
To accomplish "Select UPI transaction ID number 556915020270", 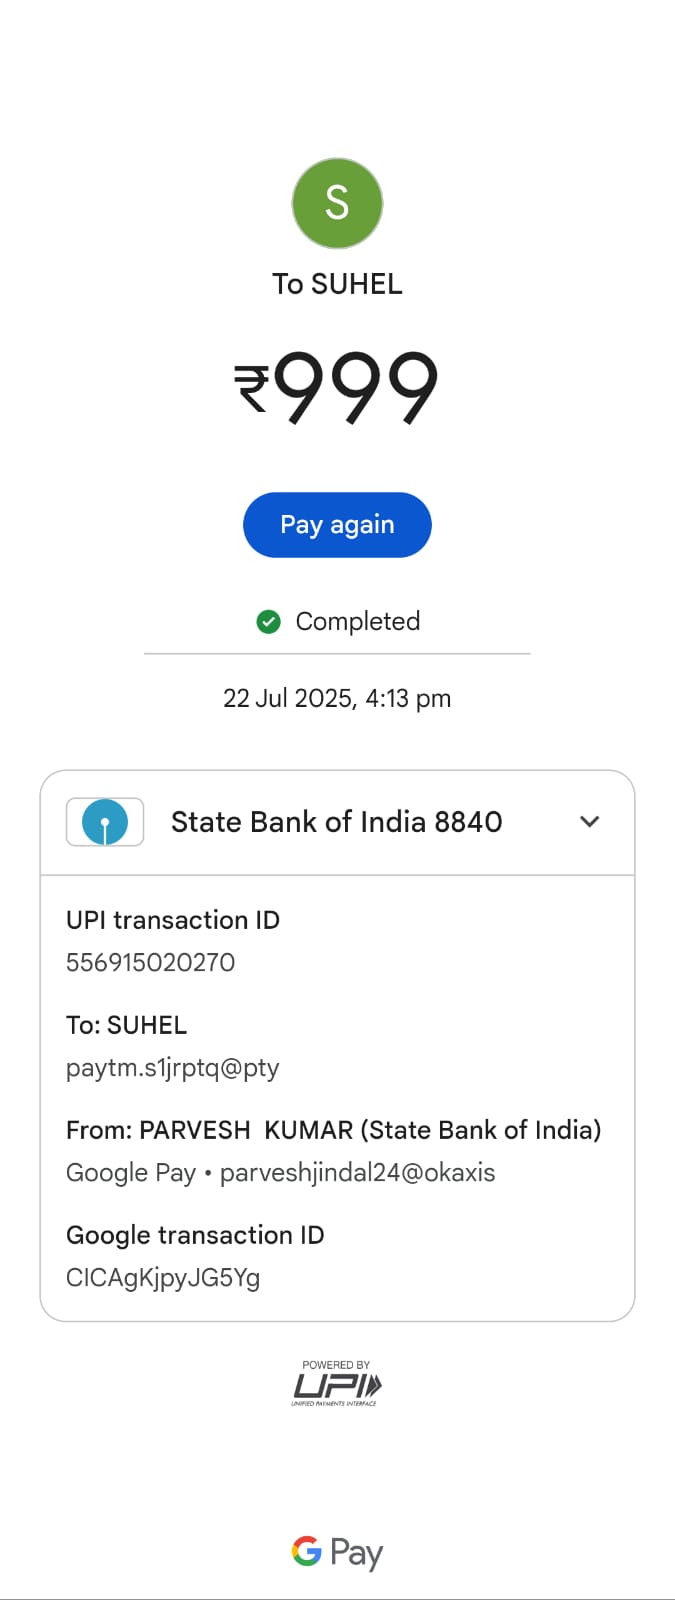I will [151, 962].
